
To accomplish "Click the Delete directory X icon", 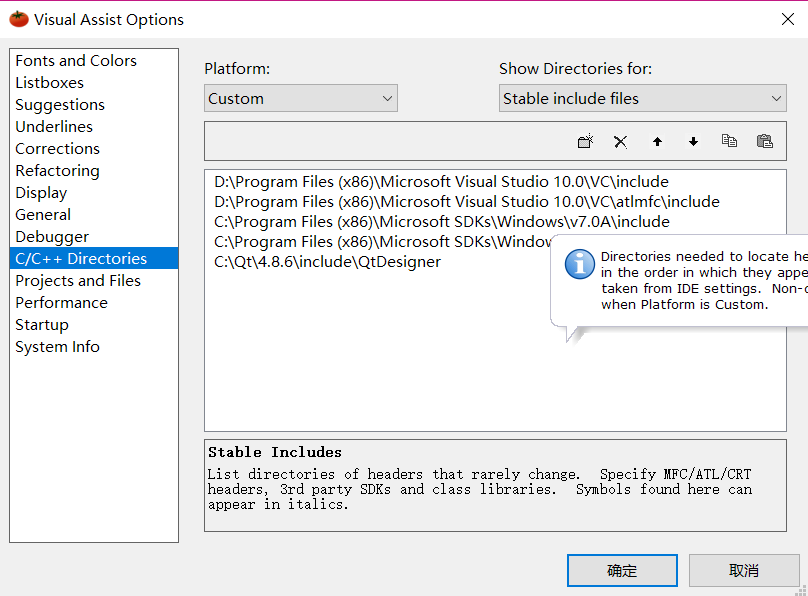I will click(621, 142).
